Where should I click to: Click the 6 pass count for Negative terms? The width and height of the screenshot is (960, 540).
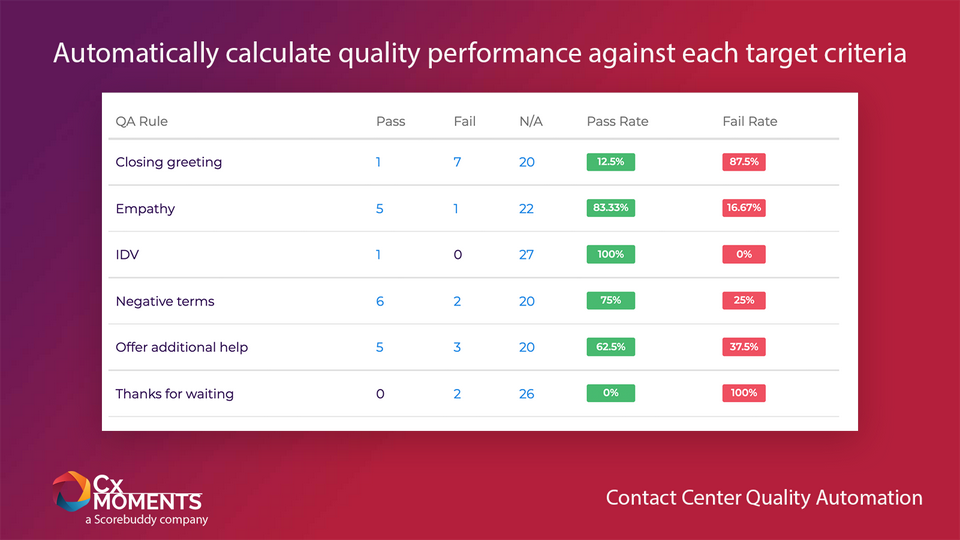click(x=380, y=301)
